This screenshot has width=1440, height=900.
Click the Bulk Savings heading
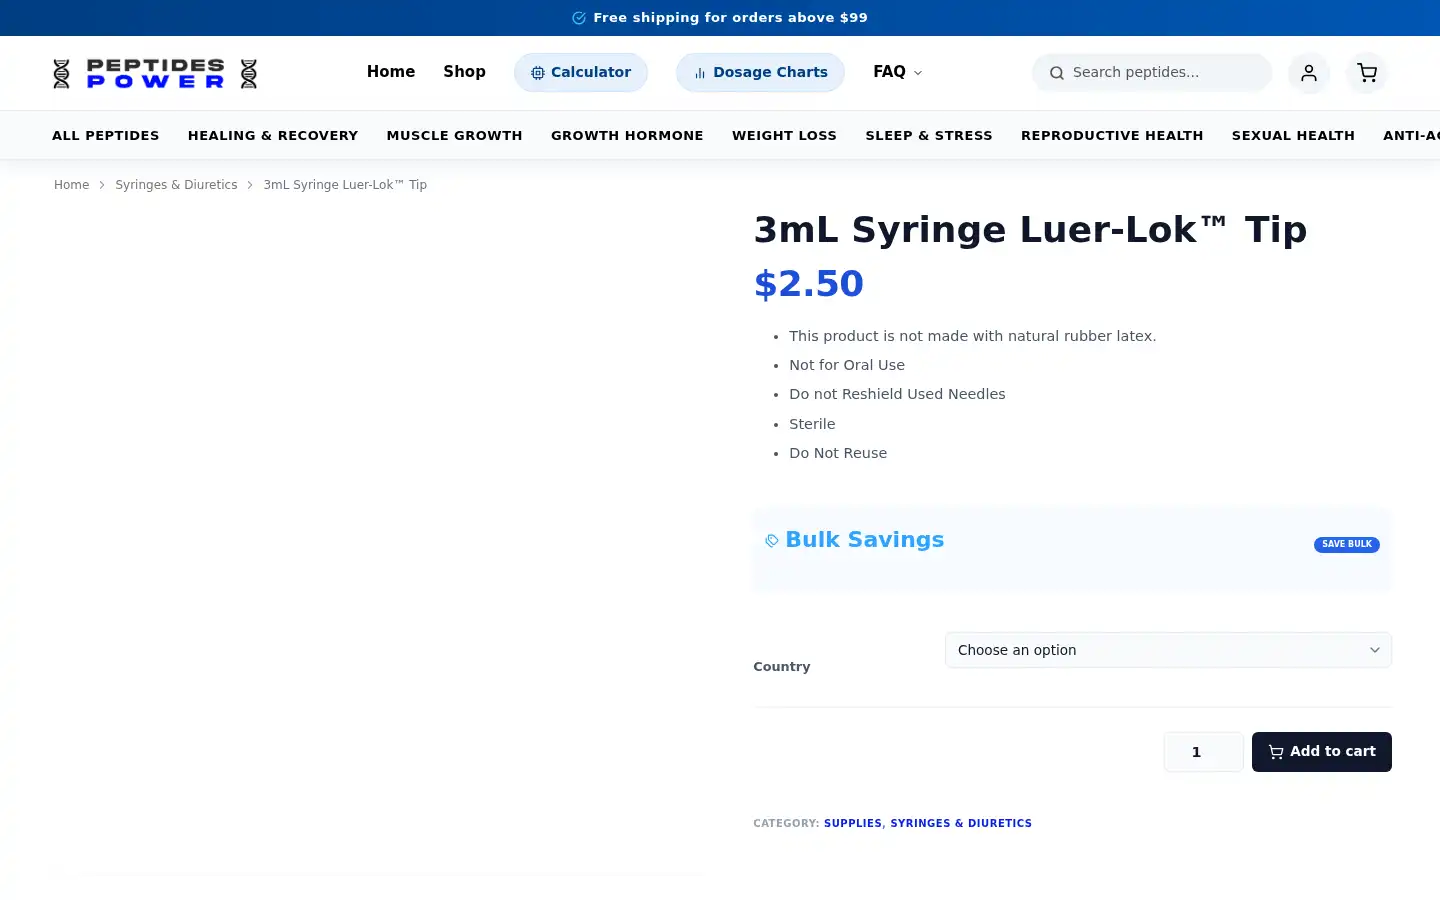tap(865, 540)
